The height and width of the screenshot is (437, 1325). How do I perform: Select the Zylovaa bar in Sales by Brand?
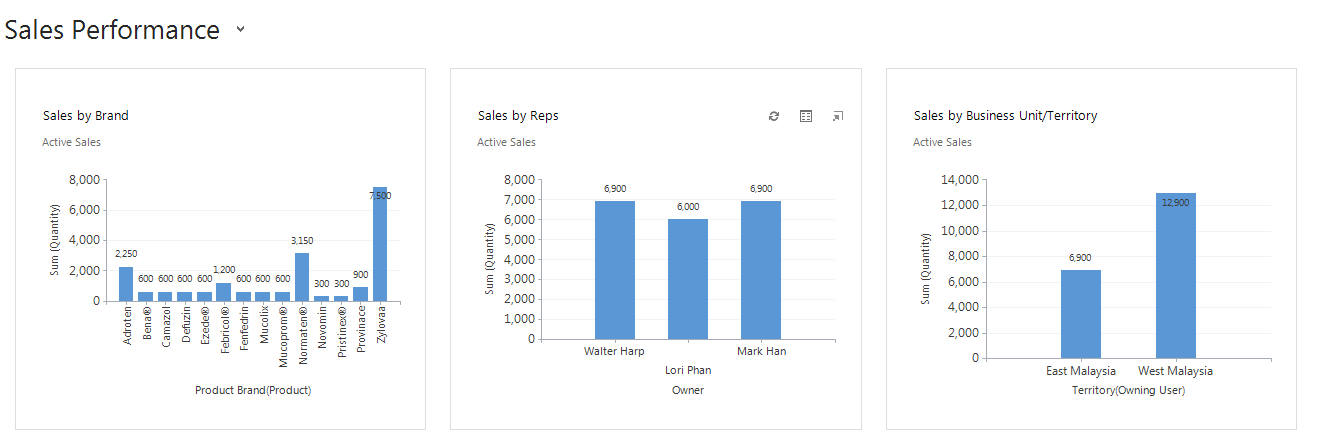380,244
